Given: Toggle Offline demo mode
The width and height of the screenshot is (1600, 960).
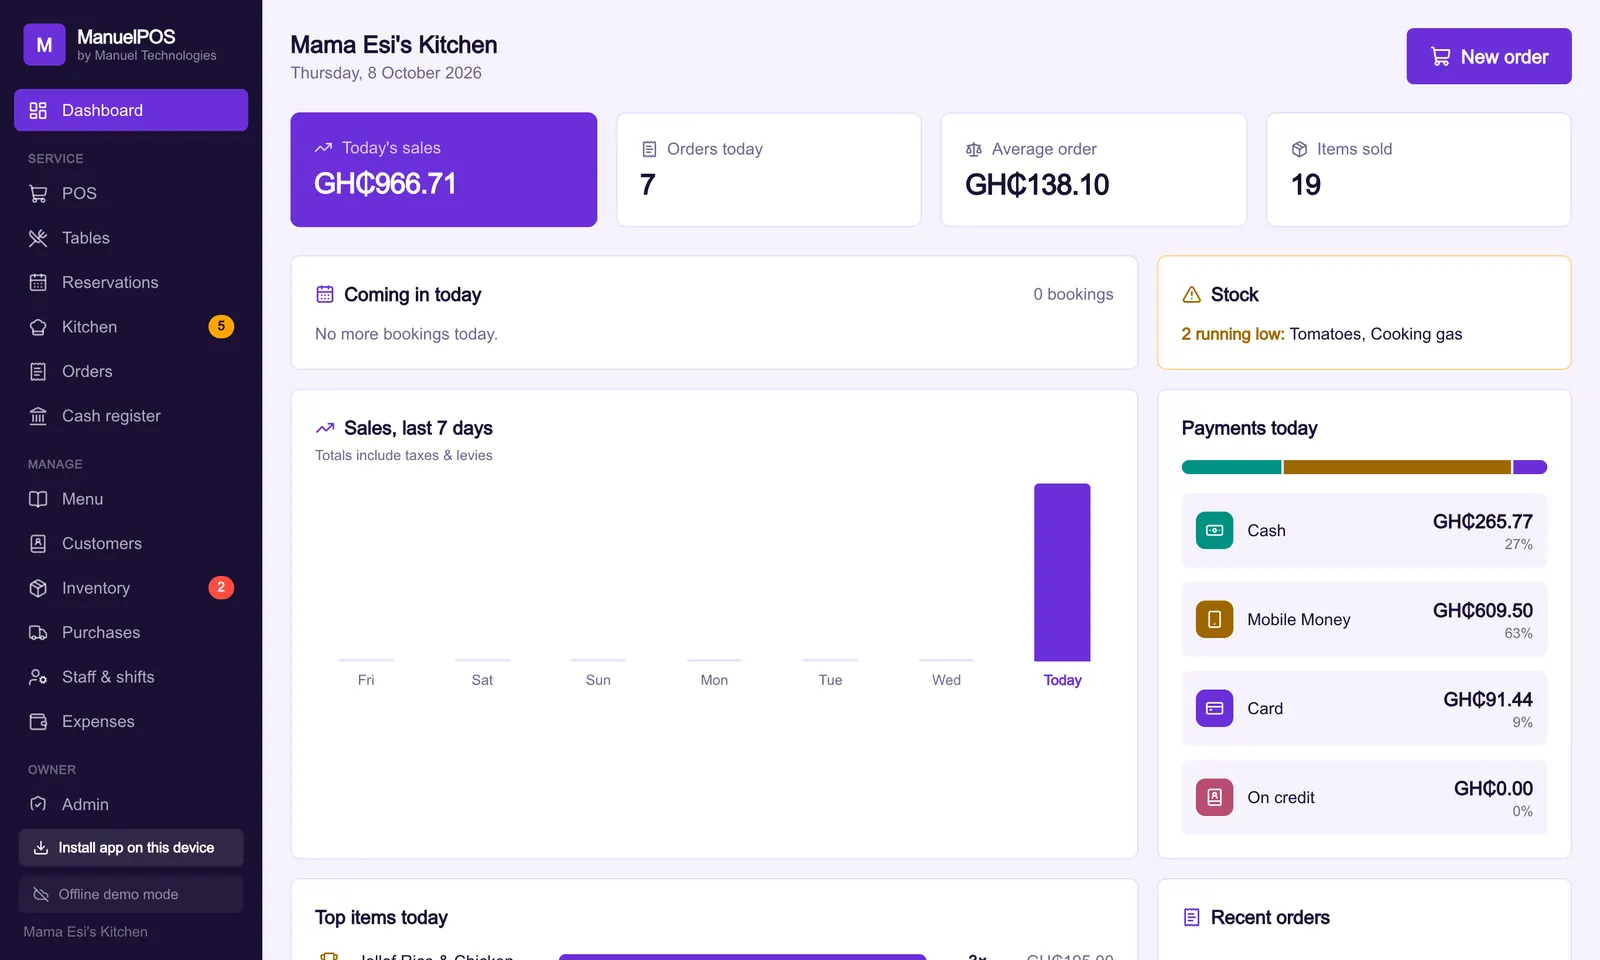Looking at the screenshot, I should coord(131,894).
